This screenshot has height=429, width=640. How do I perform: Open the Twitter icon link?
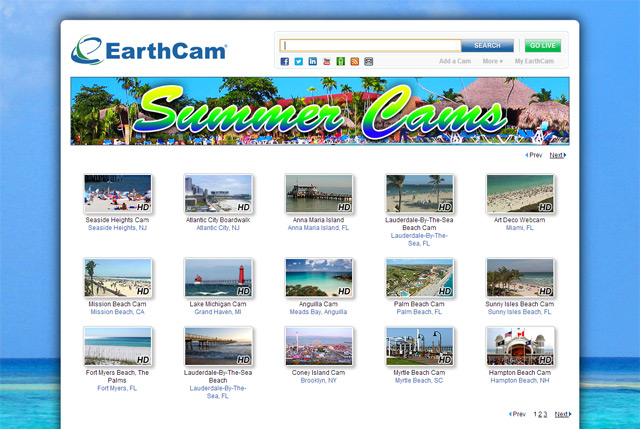pos(299,61)
